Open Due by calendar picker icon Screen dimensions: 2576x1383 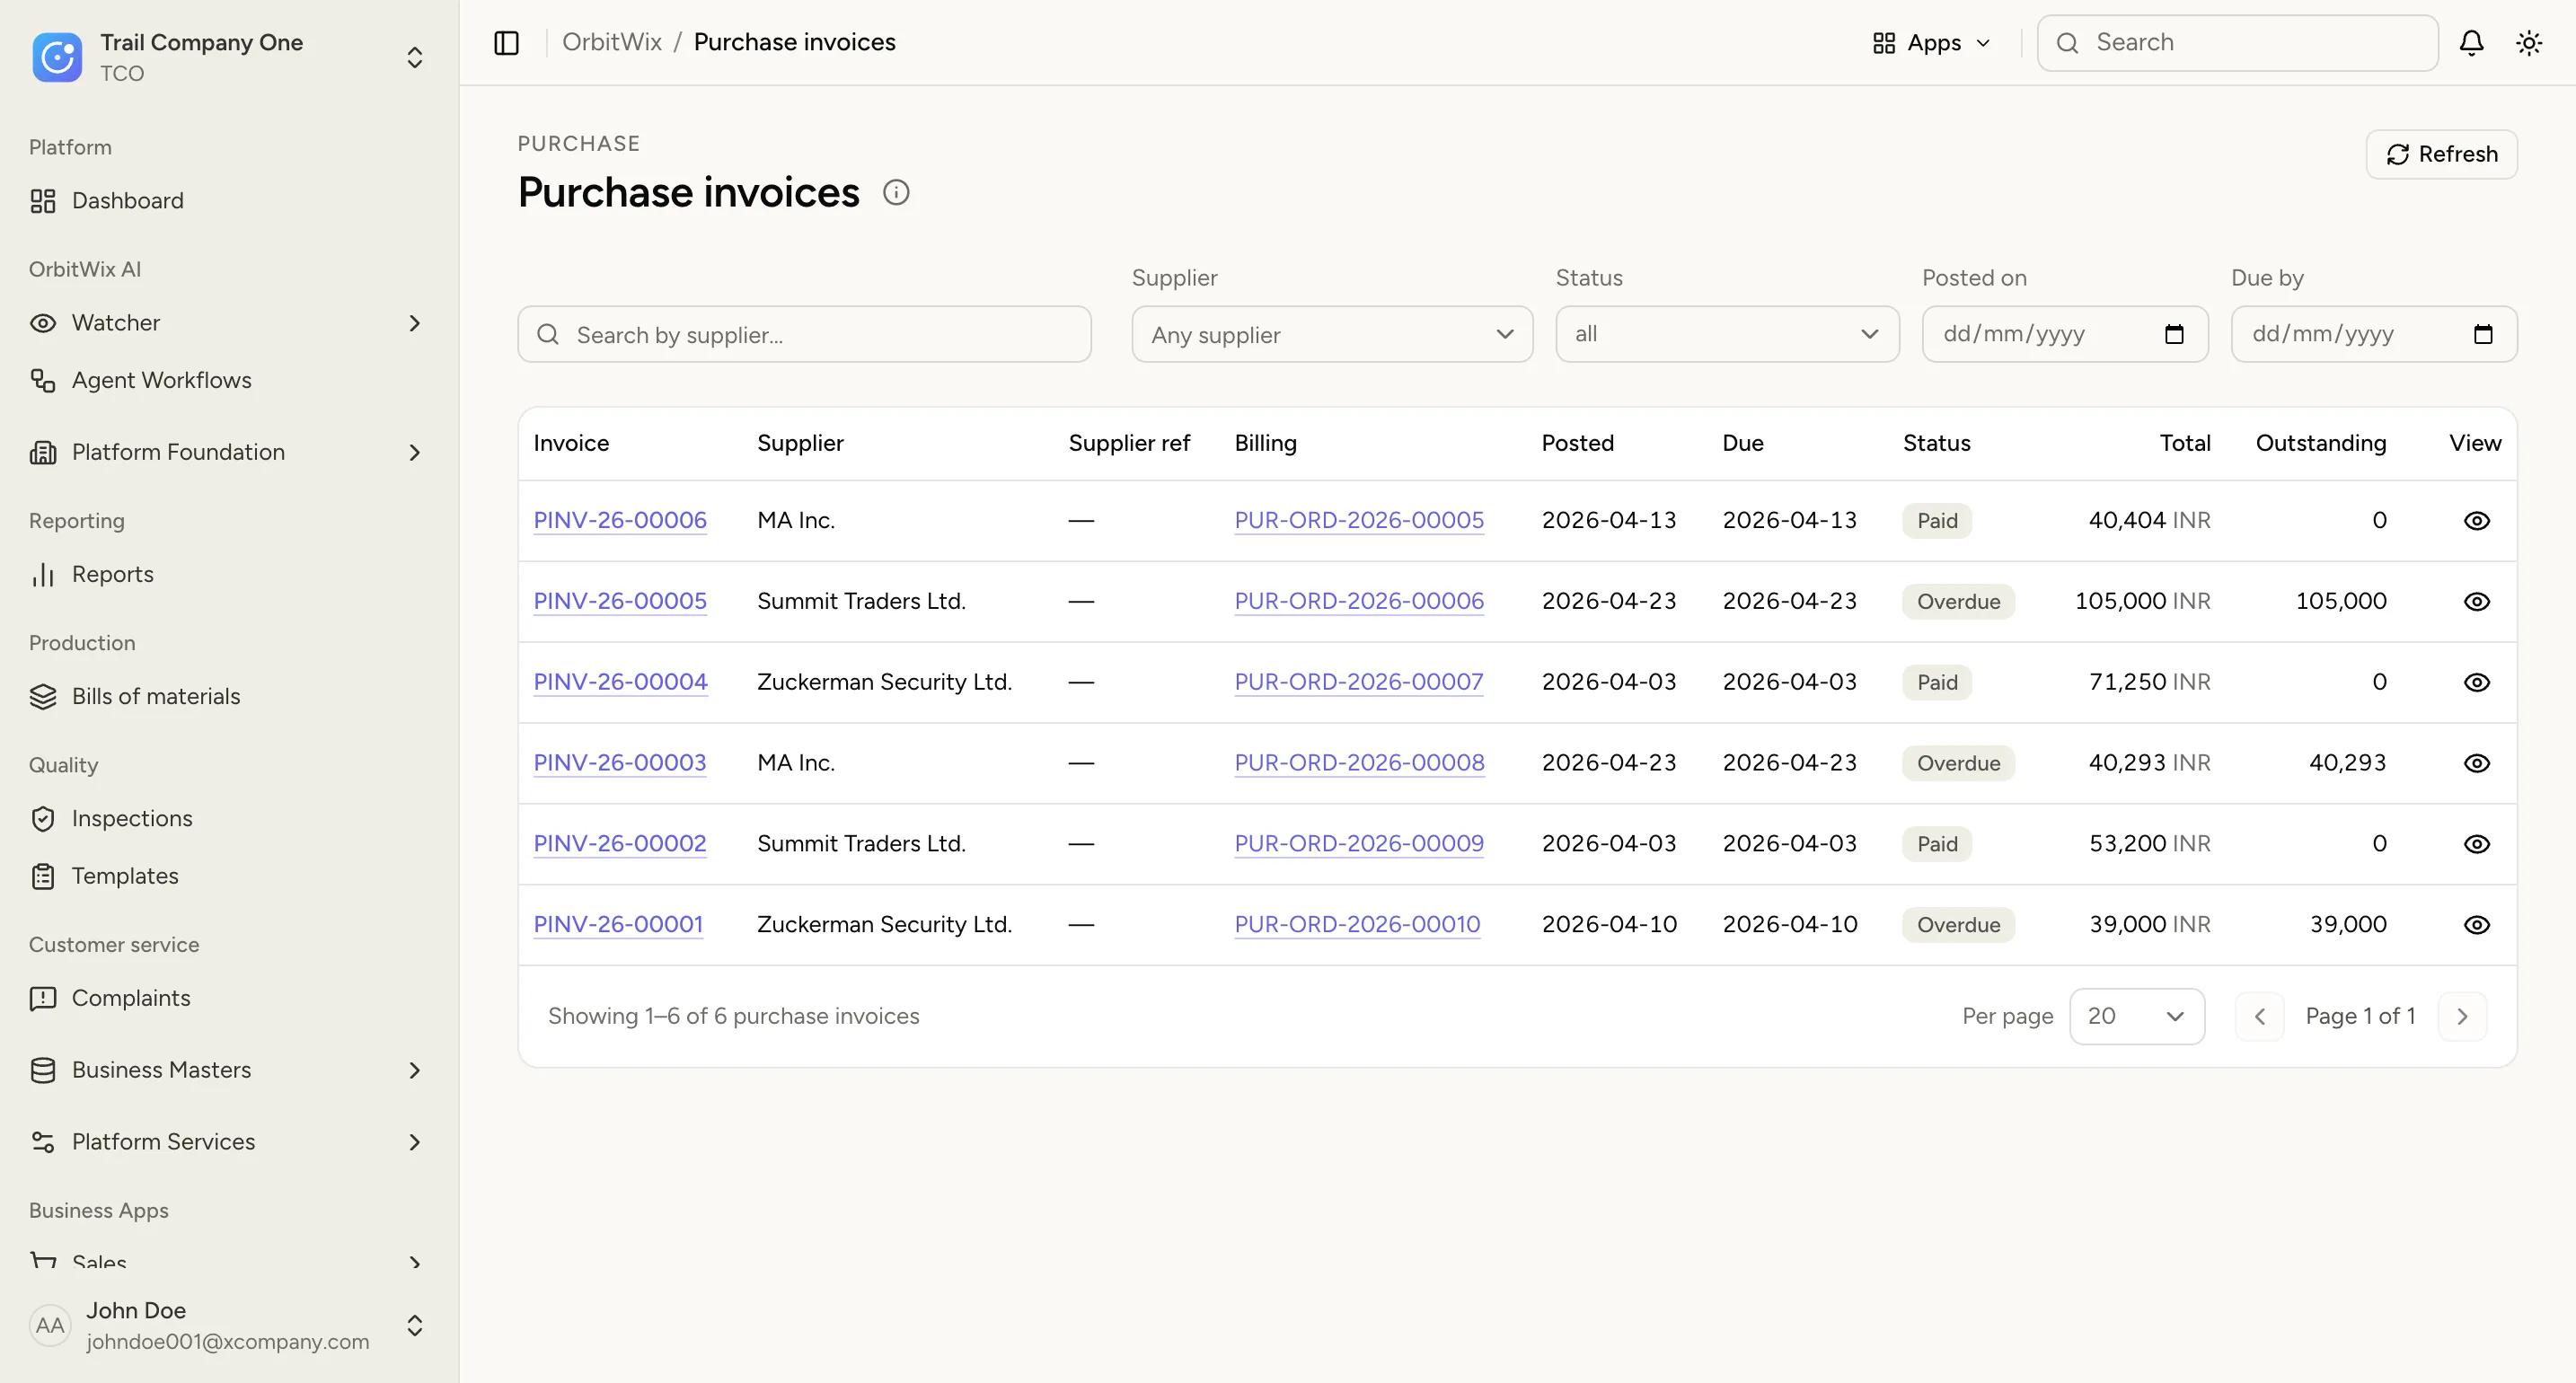(x=2483, y=334)
